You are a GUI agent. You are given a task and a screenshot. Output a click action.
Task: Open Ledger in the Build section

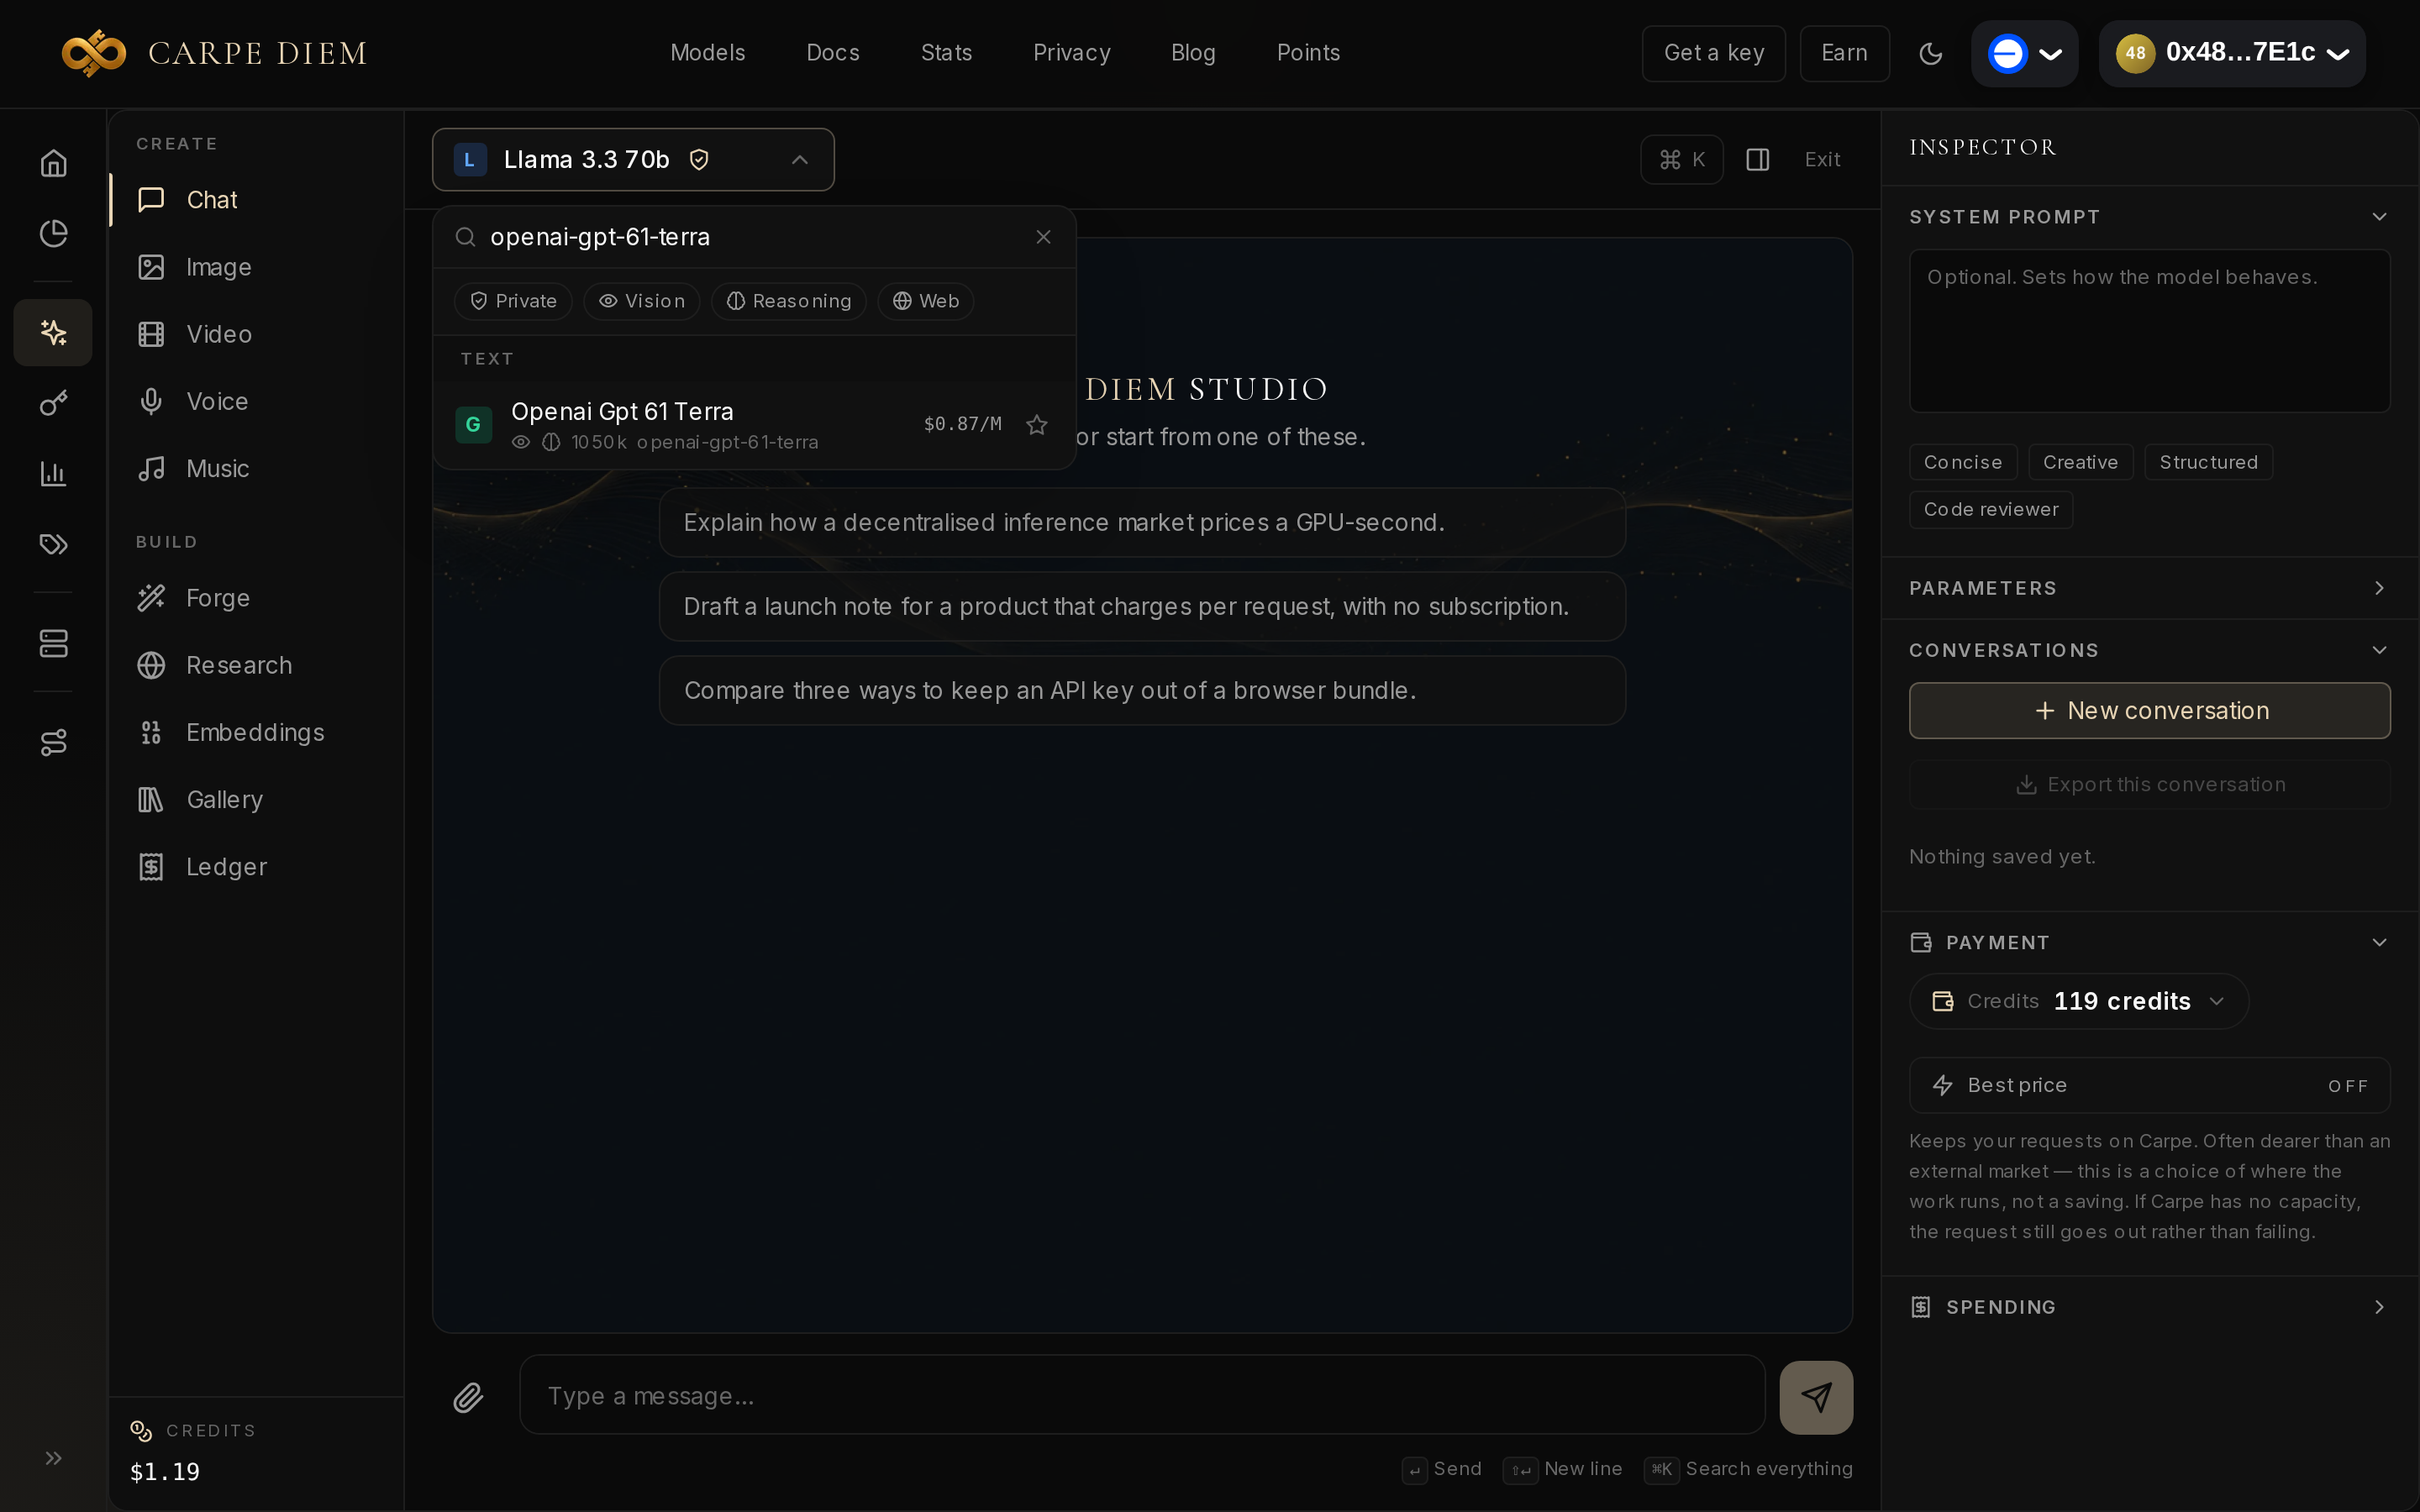[257, 866]
